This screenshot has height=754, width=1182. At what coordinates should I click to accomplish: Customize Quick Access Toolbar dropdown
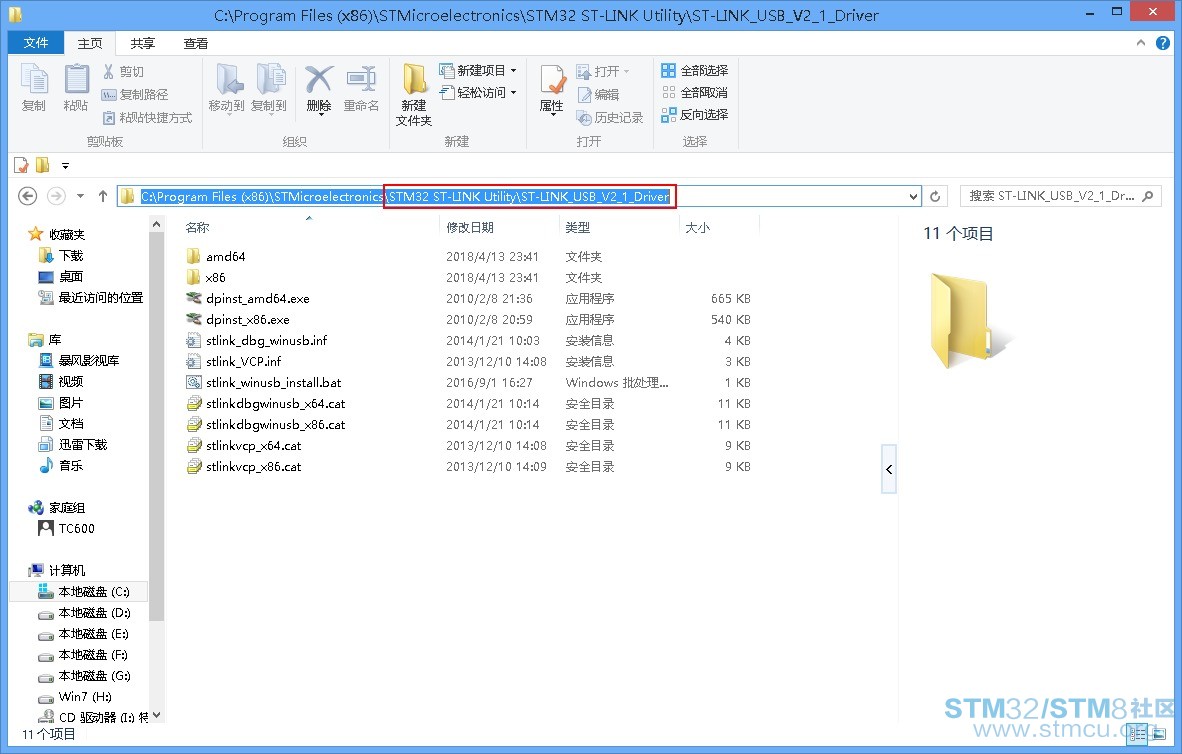(66, 166)
